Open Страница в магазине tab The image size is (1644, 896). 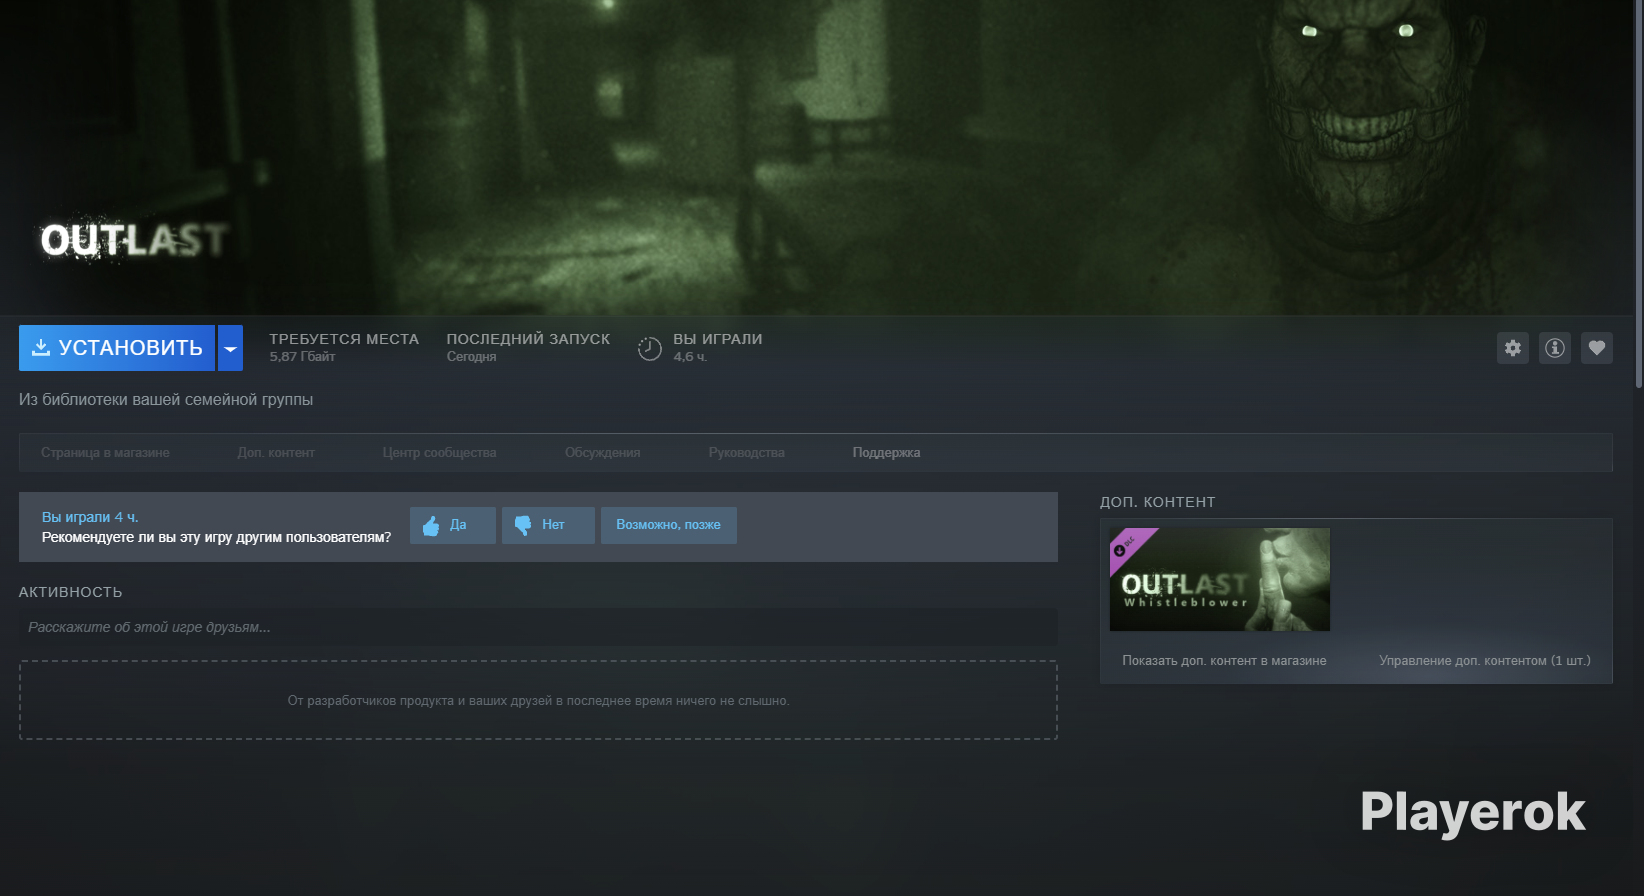[x=105, y=453]
